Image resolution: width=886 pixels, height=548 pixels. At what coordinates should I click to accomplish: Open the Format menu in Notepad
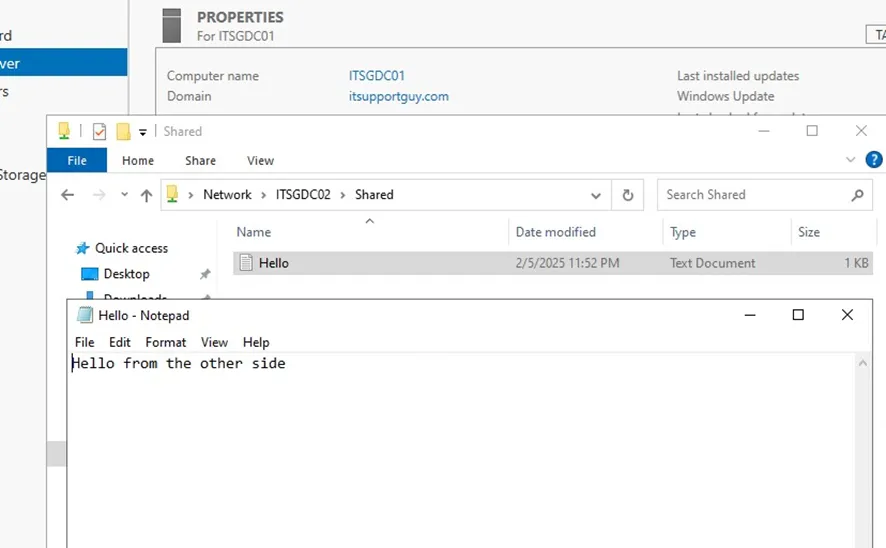click(x=166, y=342)
